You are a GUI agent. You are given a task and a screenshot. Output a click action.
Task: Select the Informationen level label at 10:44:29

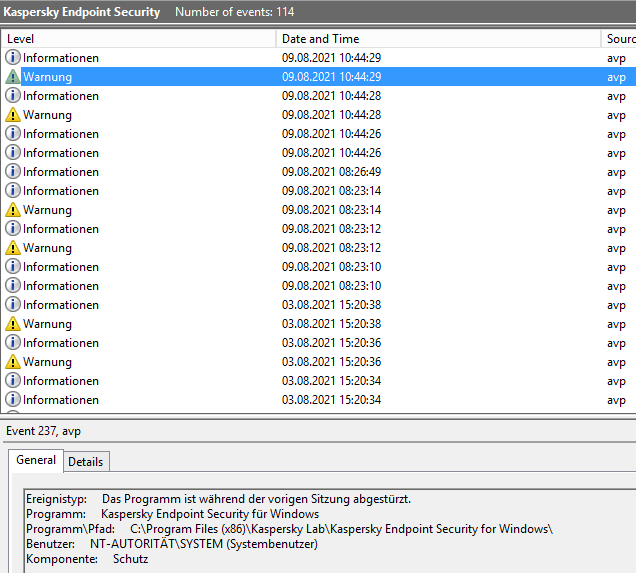pyautogui.click(x=61, y=58)
